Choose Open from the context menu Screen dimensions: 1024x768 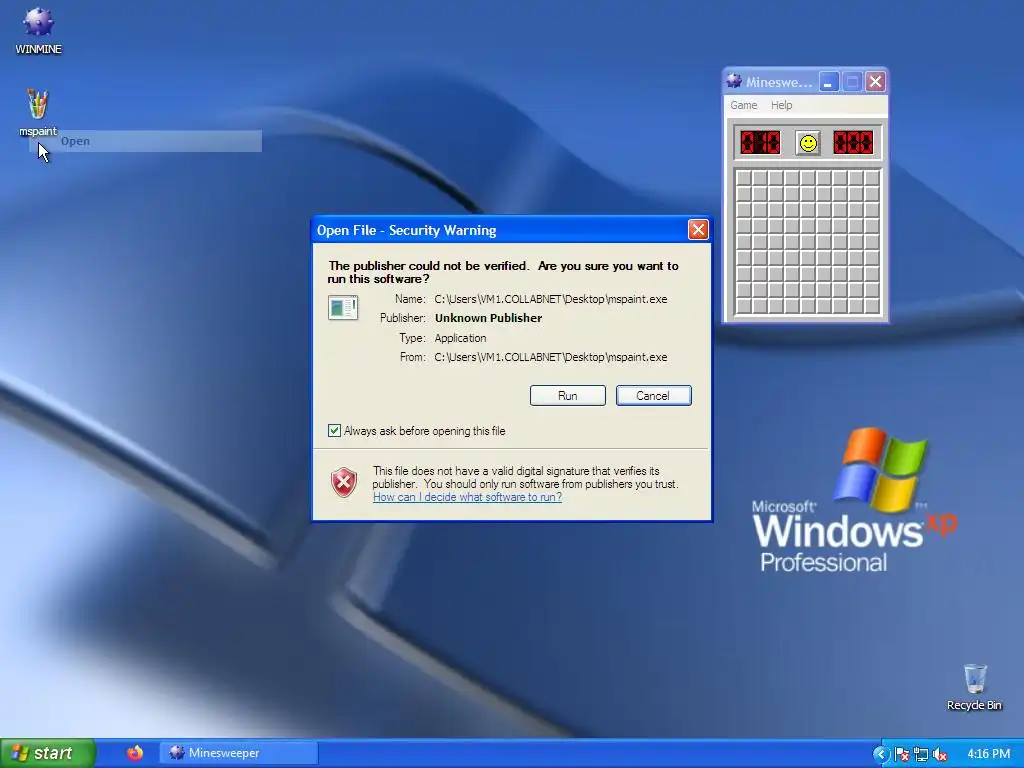[145, 141]
